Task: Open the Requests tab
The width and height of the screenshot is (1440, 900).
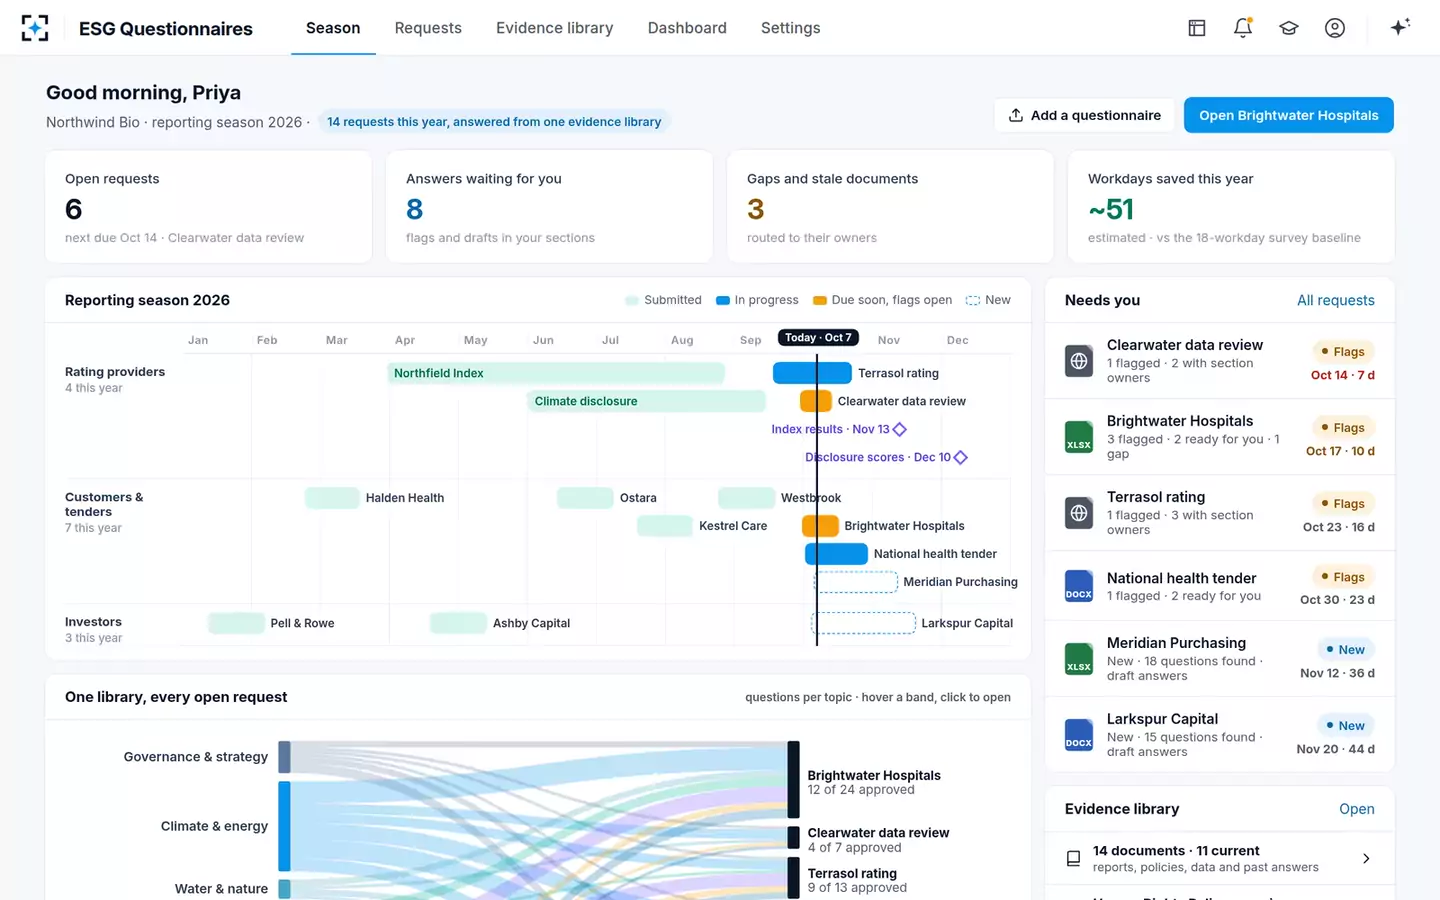Action: click(428, 28)
